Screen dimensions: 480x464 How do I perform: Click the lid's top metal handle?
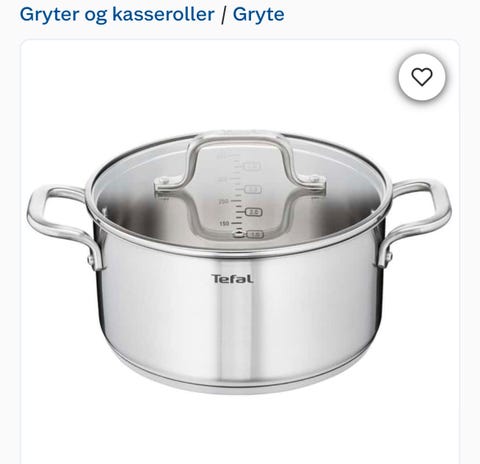coord(240,162)
